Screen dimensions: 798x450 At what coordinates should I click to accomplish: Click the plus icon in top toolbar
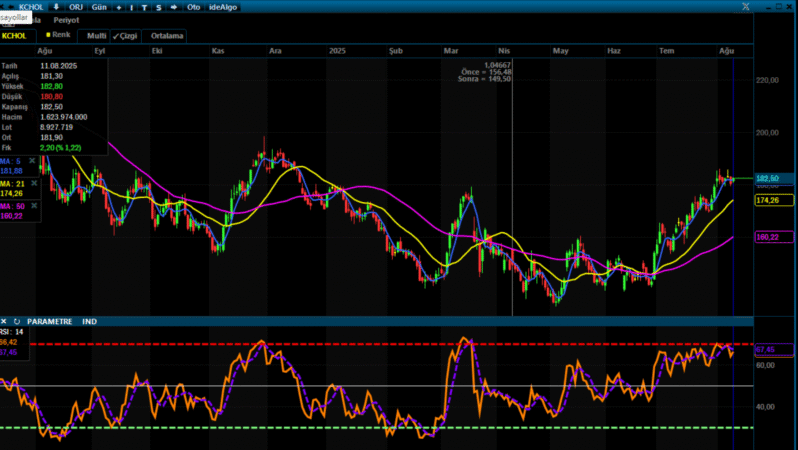(x=119, y=6)
